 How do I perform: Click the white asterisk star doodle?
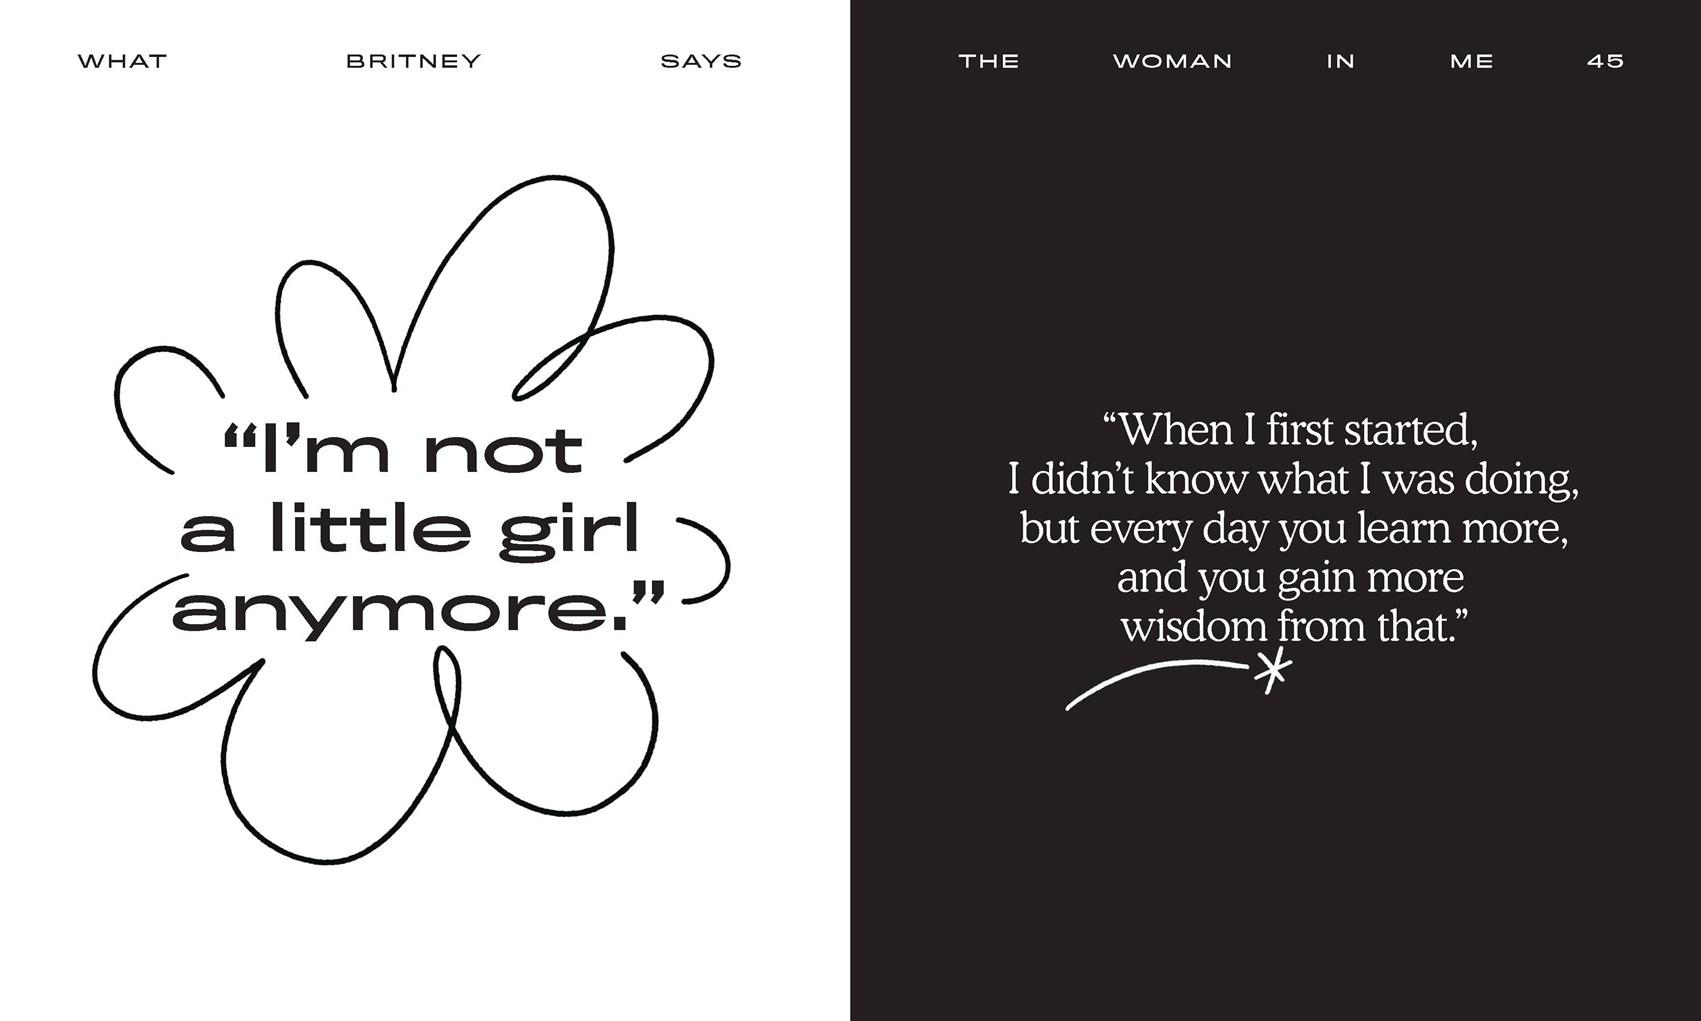(x=1272, y=671)
